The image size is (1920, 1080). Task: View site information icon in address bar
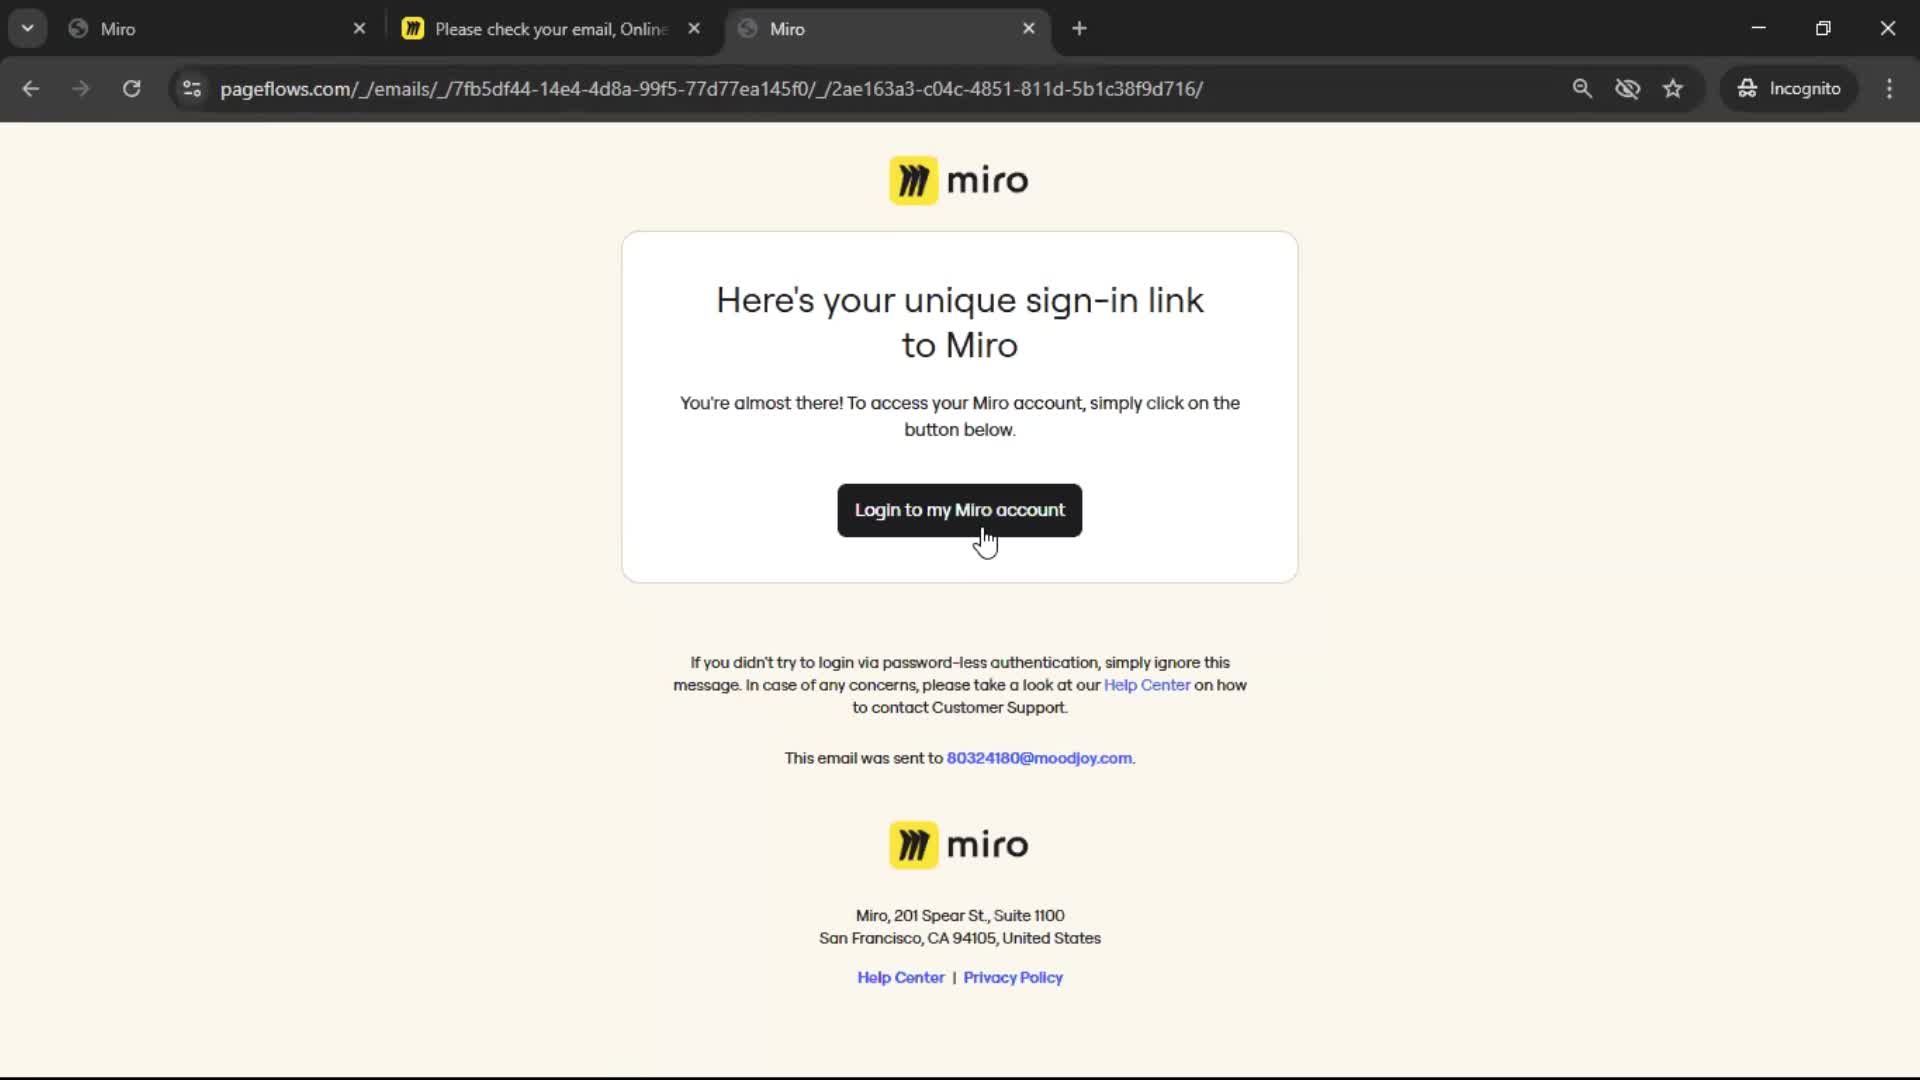(191, 88)
